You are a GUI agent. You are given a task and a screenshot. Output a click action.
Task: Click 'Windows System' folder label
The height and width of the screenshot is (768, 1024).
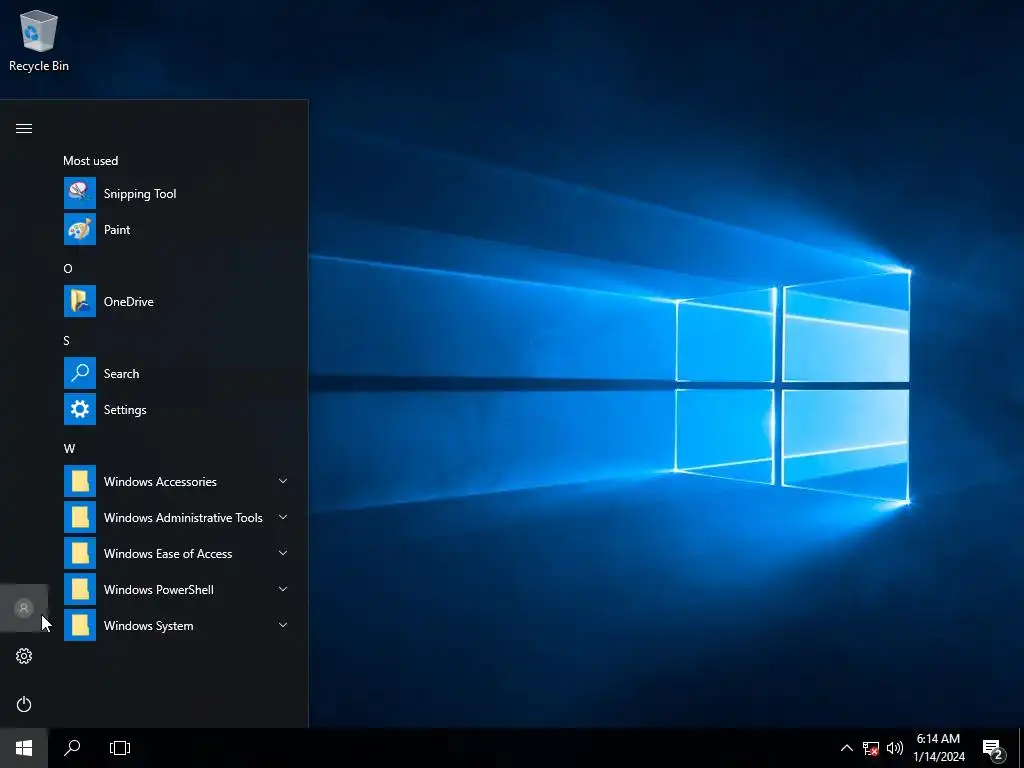148,626
